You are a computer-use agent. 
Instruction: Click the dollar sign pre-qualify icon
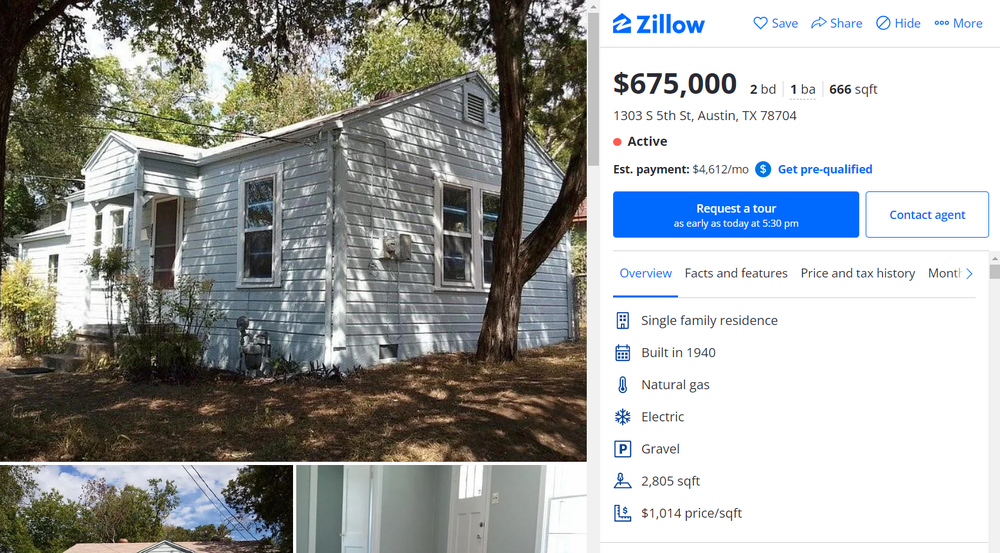point(763,169)
